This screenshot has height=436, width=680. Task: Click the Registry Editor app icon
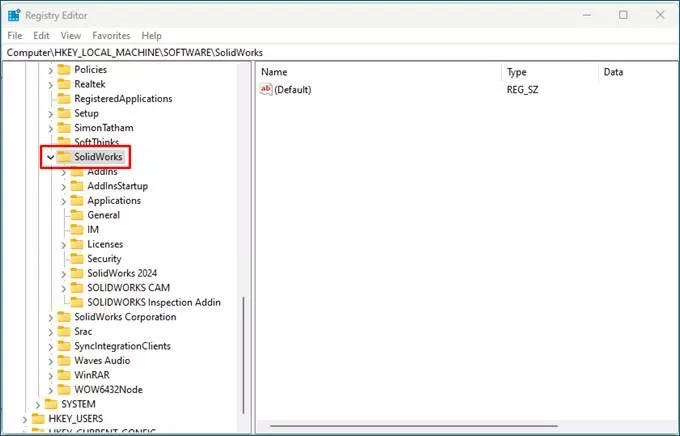point(14,15)
